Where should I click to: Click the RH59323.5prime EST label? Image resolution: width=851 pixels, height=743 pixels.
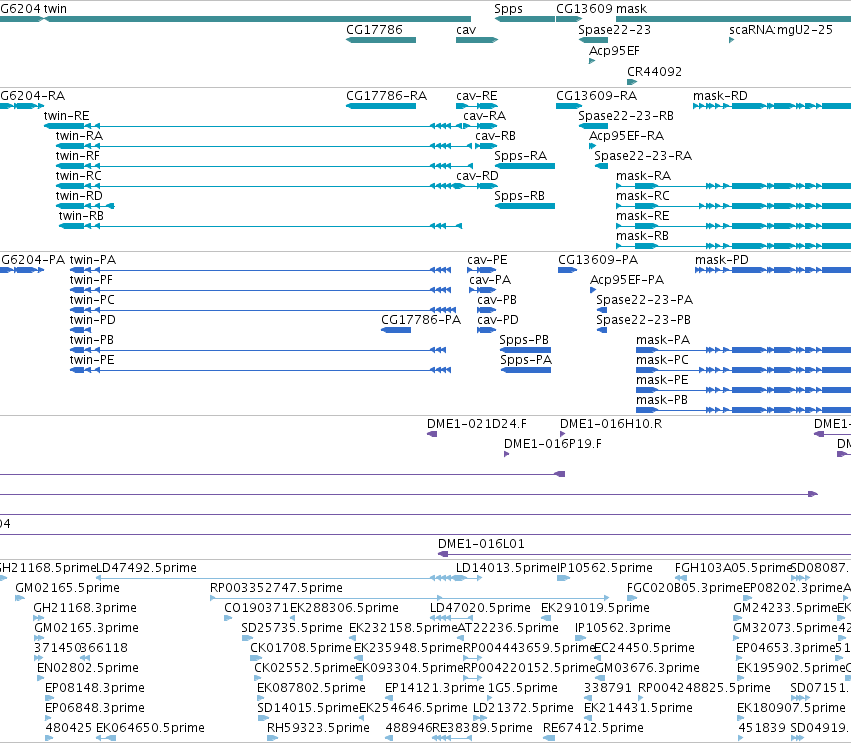point(319,728)
